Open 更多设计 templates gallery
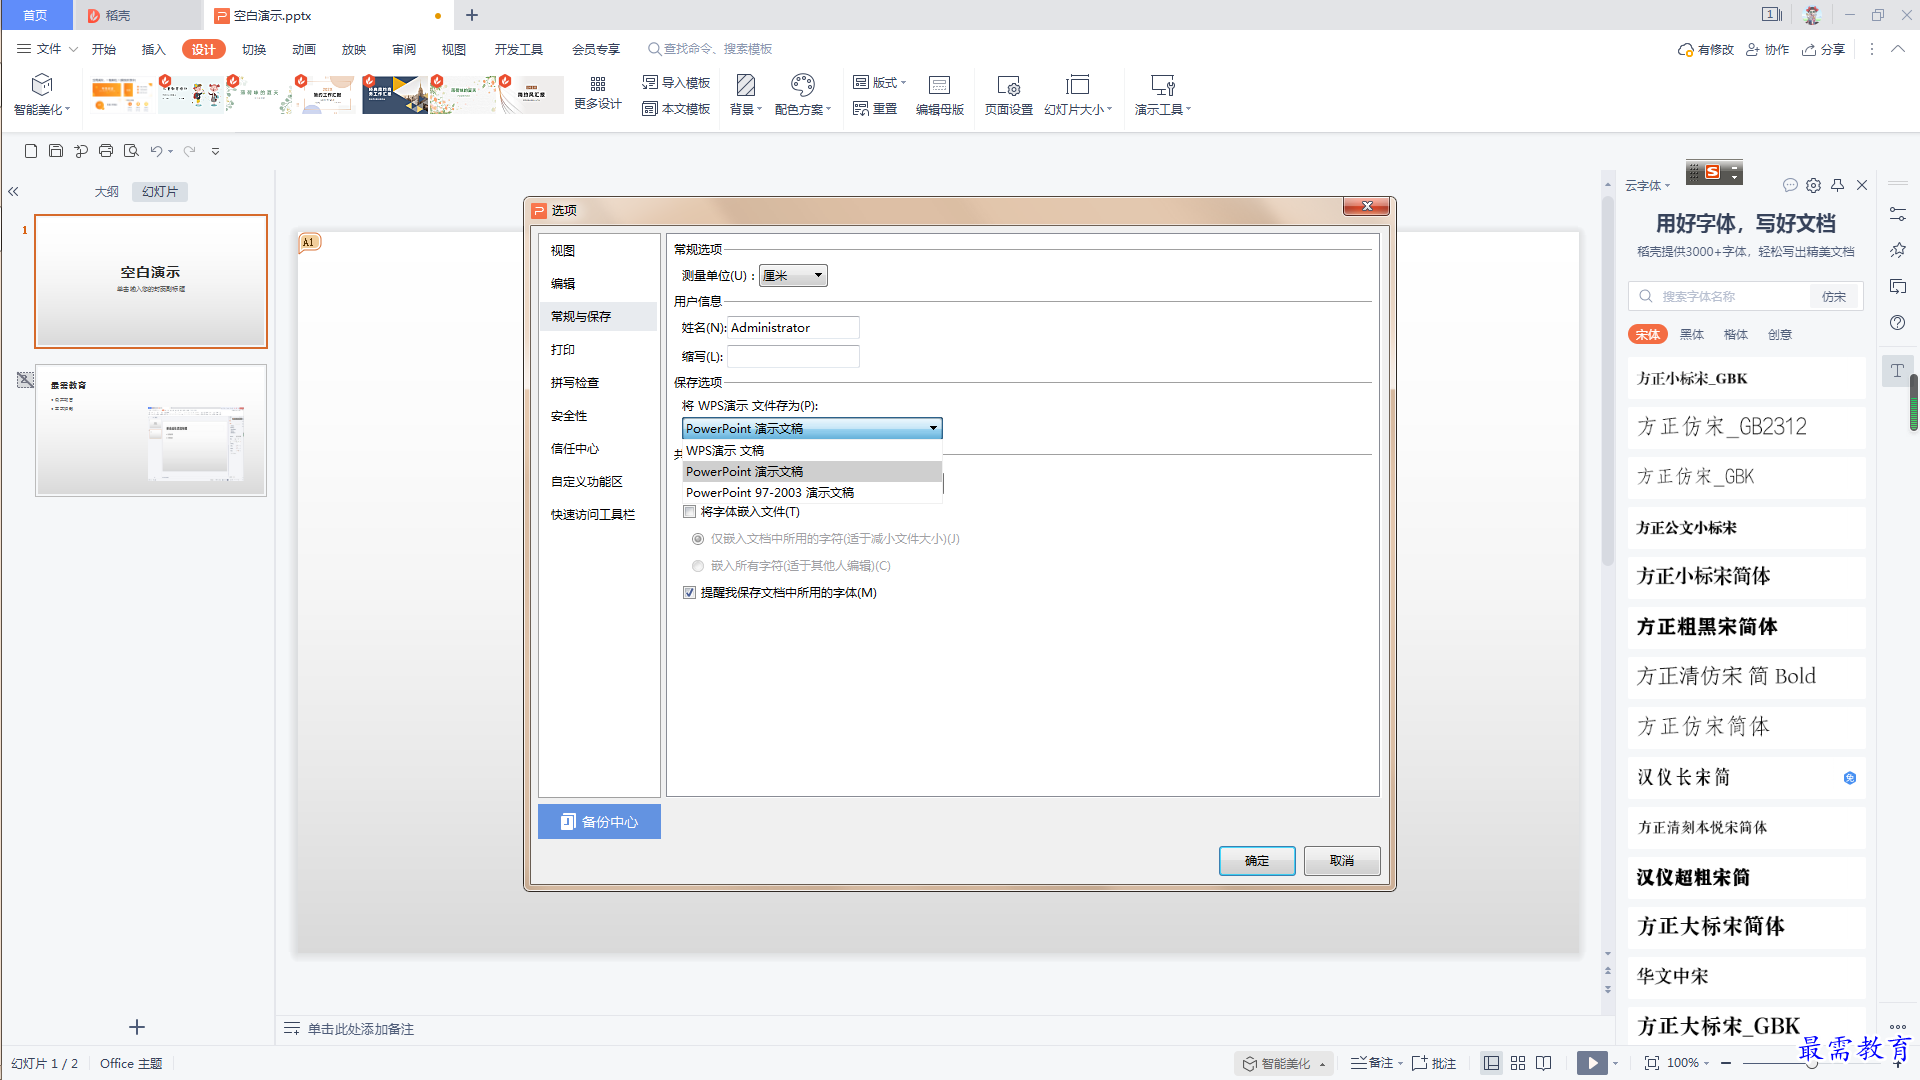Viewport: 1920px width, 1080px height. (598, 93)
